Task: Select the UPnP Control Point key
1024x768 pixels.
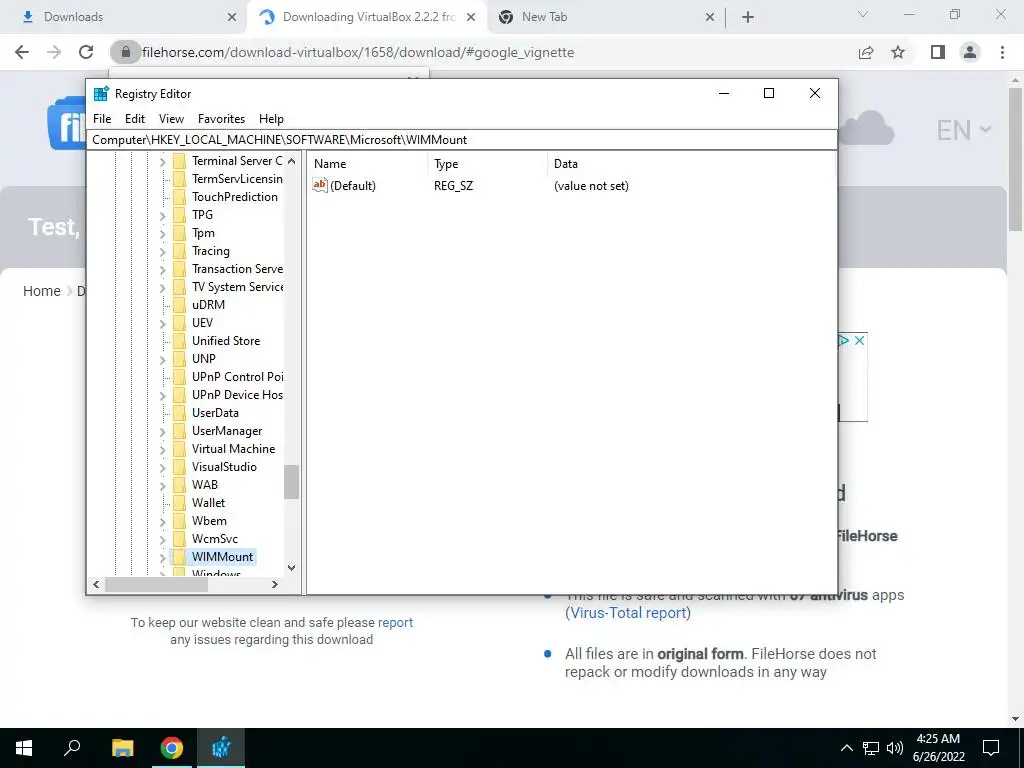Action: [x=237, y=377]
